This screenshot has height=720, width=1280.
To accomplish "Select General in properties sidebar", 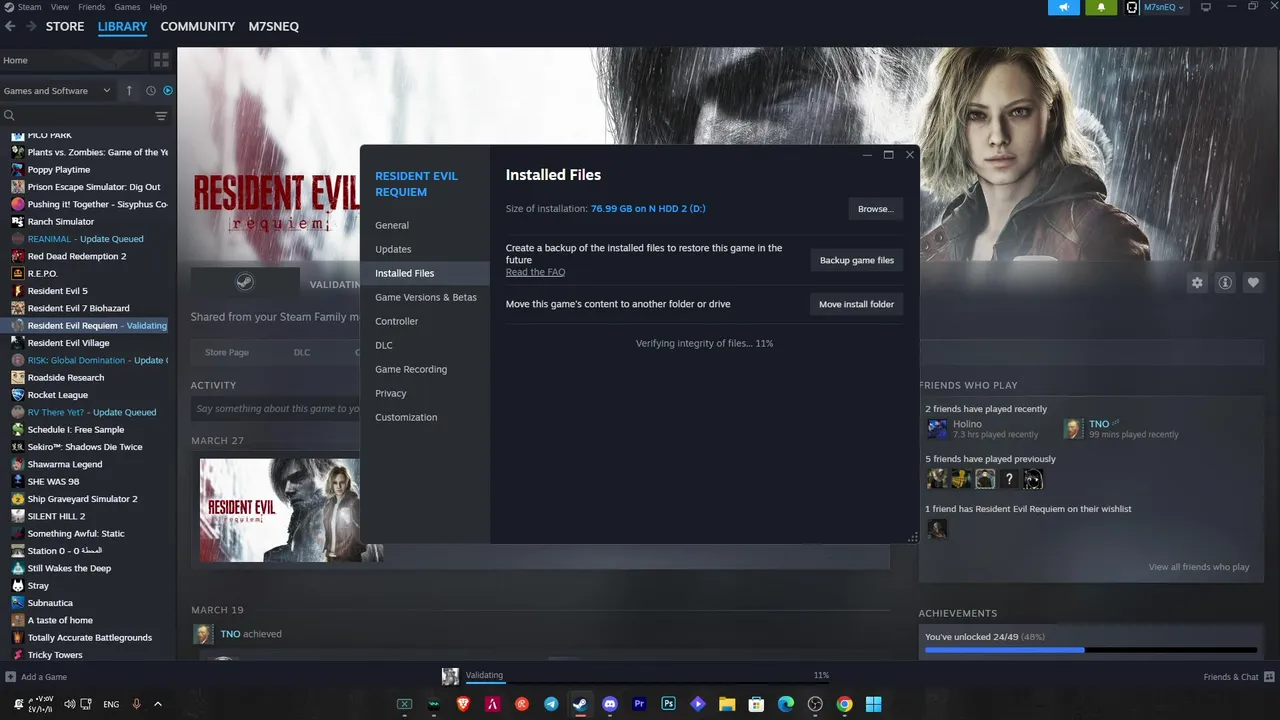I will click(x=425, y=225).
